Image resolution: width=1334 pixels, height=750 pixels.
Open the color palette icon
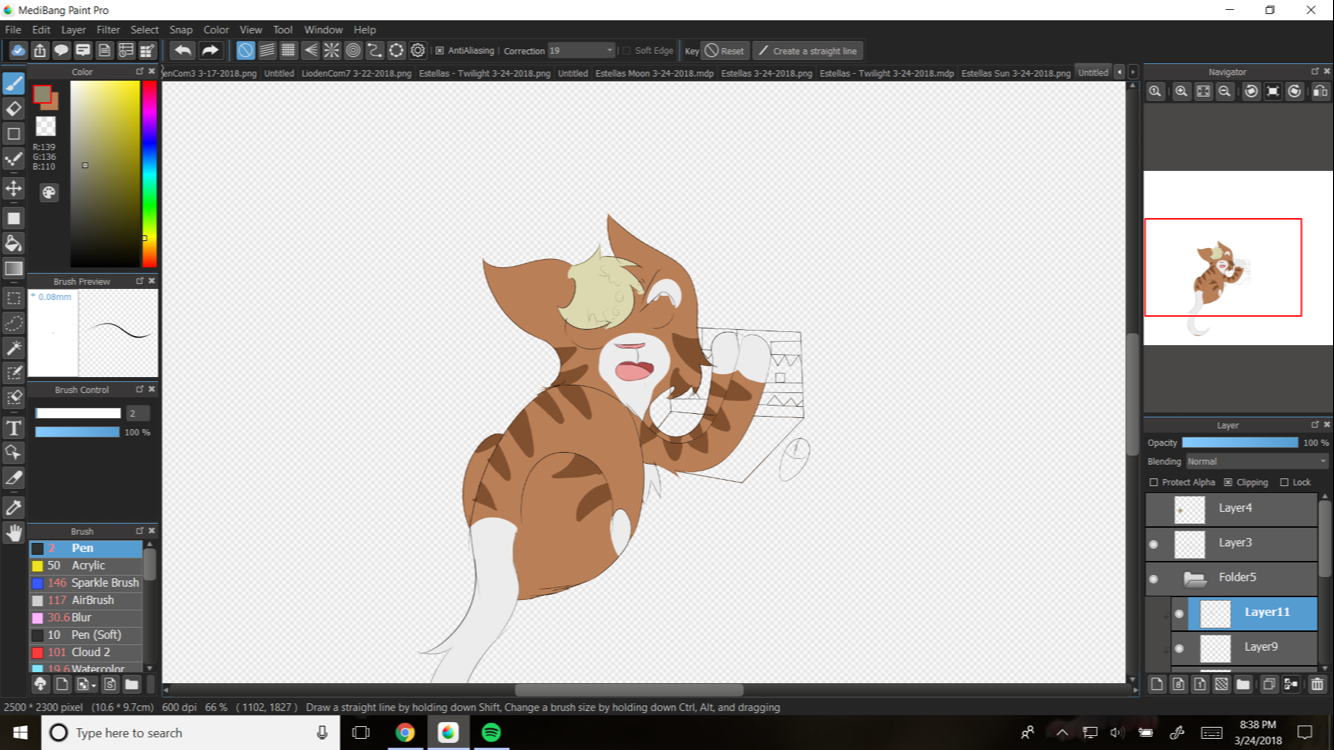[x=48, y=192]
